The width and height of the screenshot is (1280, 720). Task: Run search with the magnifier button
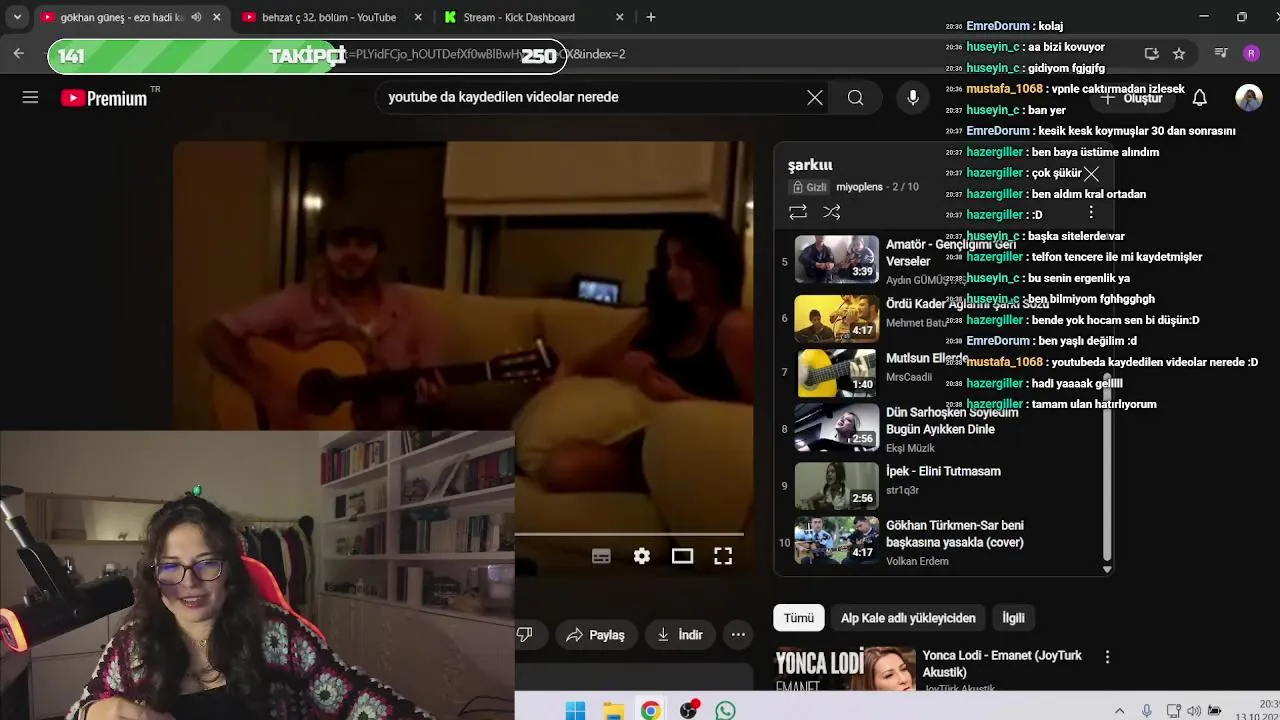(856, 97)
